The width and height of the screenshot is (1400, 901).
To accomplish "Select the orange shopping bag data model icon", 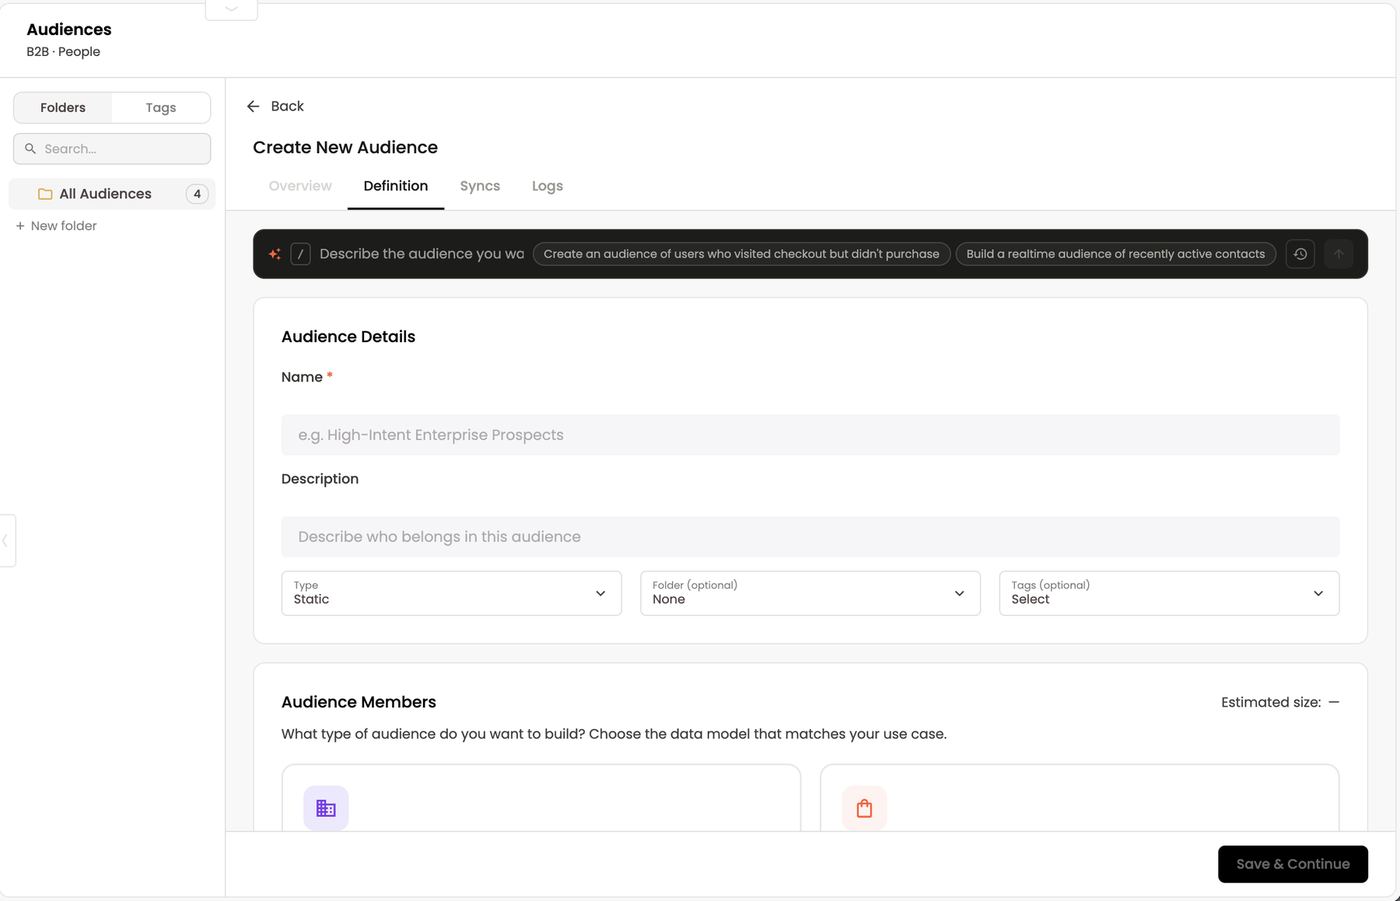I will (x=864, y=808).
